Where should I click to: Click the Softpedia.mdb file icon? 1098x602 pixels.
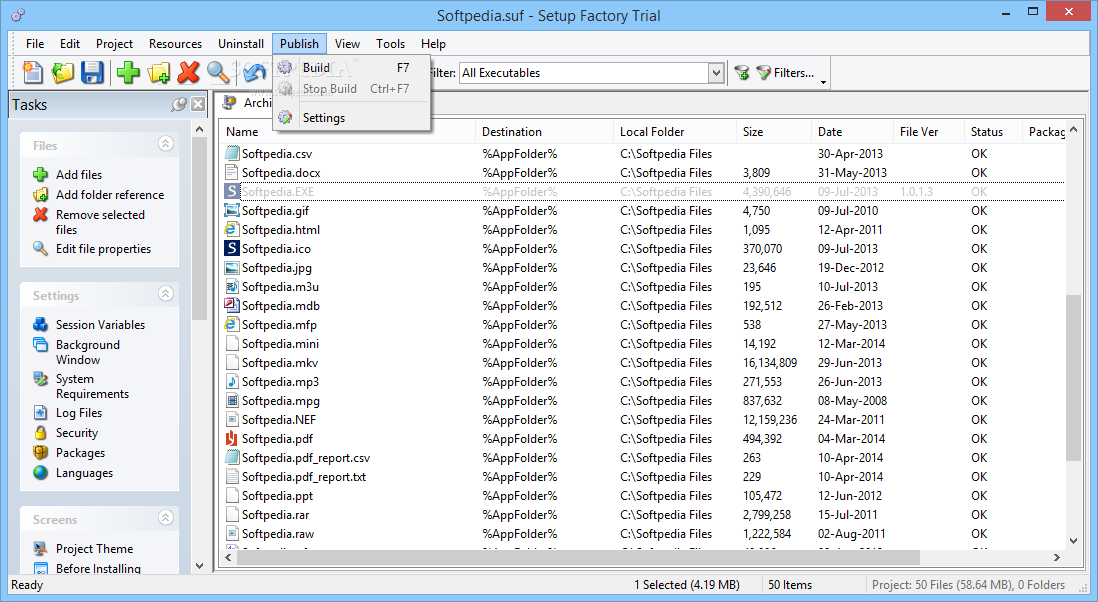[x=231, y=305]
